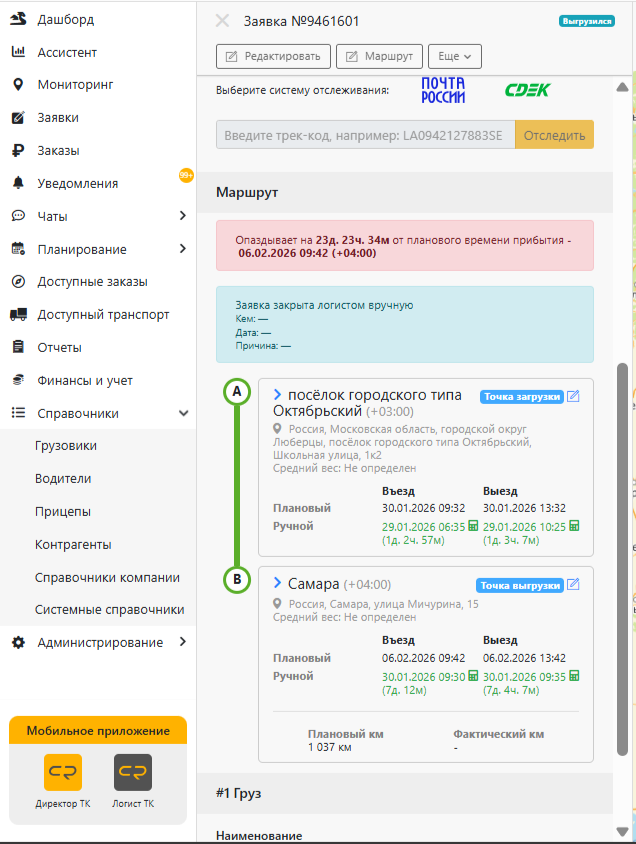This screenshot has height=844, width=636.
Task: Edit the Точка выгрузки point
Action: [x=574, y=585]
